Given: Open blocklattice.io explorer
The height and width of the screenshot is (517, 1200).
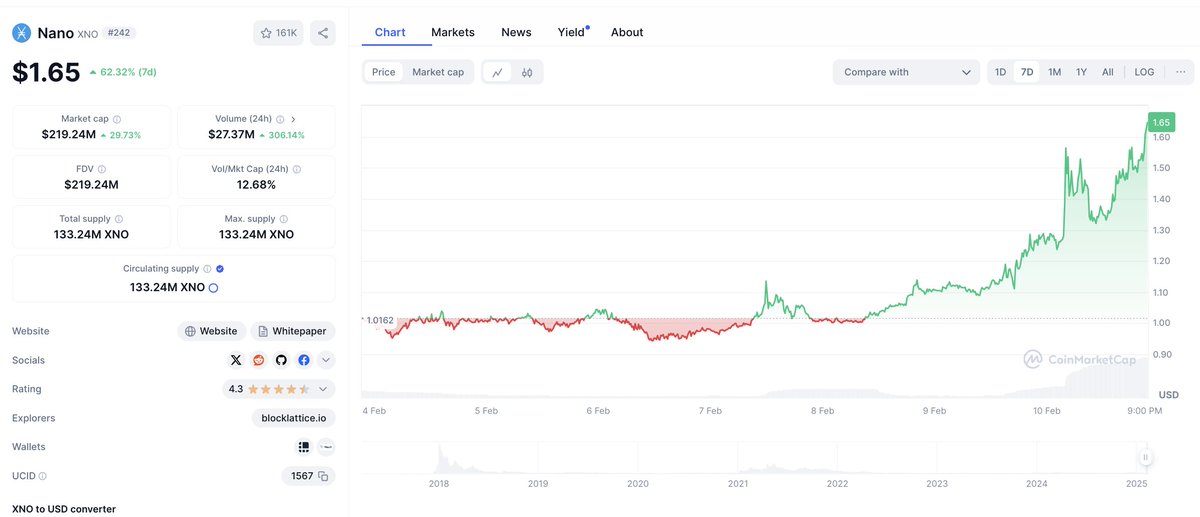Looking at the screenshot, I should pyautogui.click(x=293, y=418).
